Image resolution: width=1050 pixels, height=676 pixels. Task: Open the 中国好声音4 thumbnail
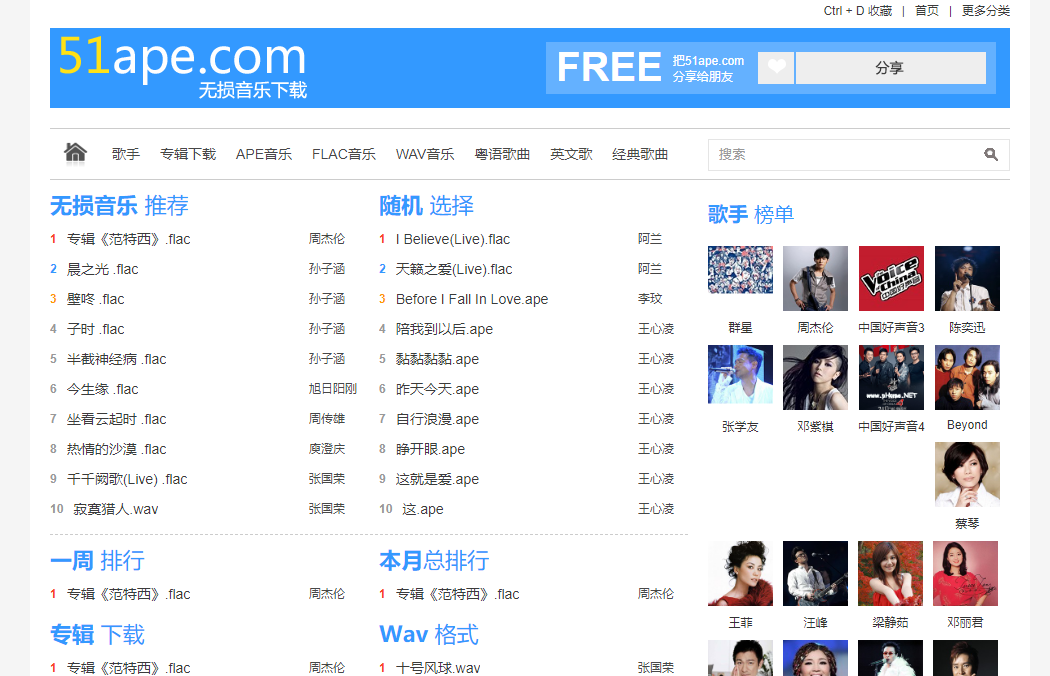point(891,378)
